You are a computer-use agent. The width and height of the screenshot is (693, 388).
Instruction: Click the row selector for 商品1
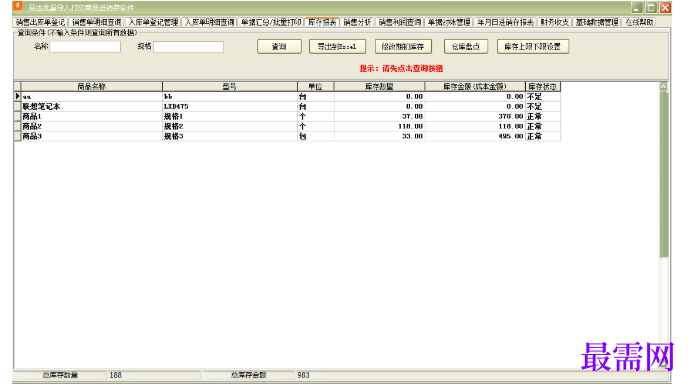tap(17, 117)
